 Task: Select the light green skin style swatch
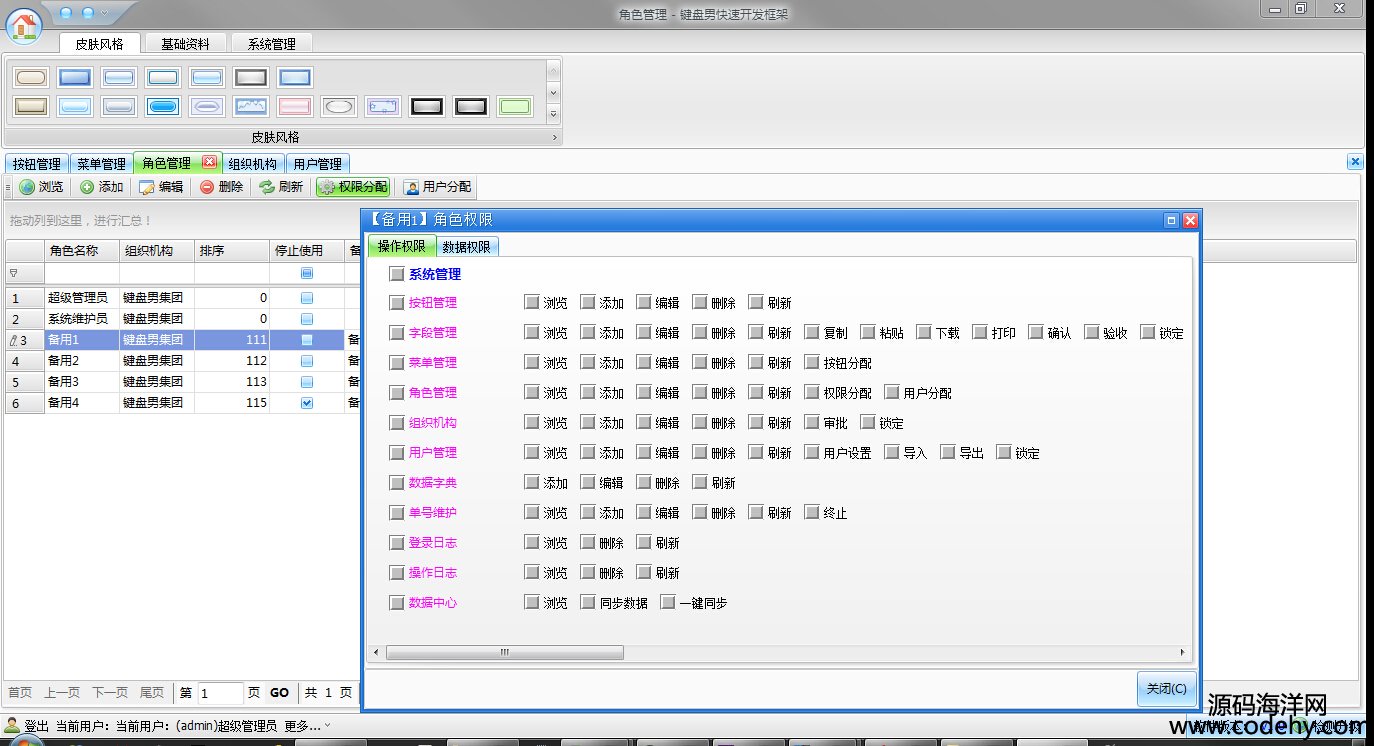[514, 107]
